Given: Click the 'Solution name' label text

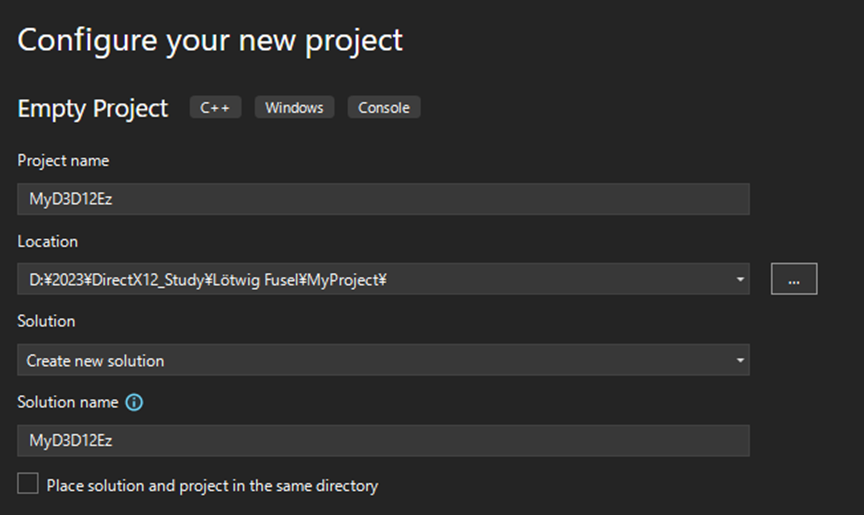Looking at the screenshot, I should pos(68,402).
